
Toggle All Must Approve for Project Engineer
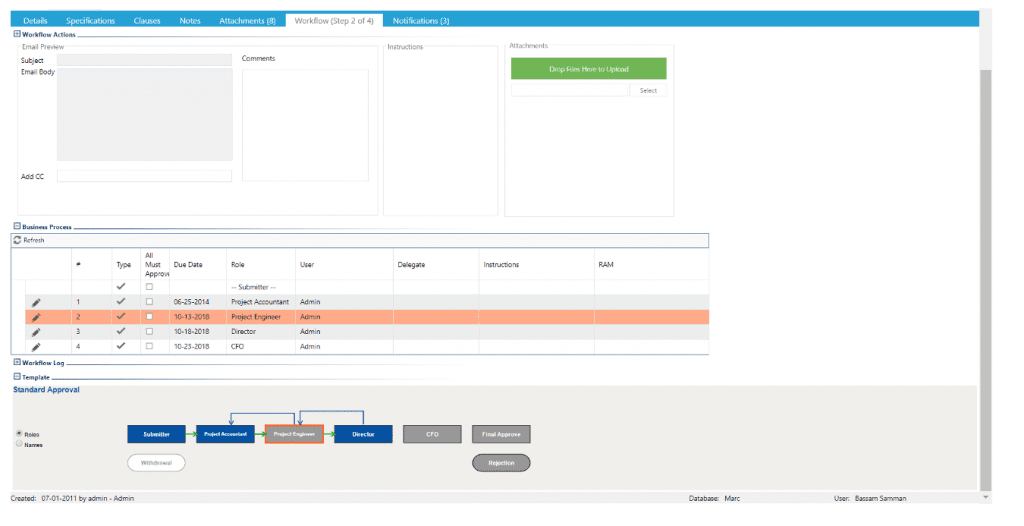(149, 317)
